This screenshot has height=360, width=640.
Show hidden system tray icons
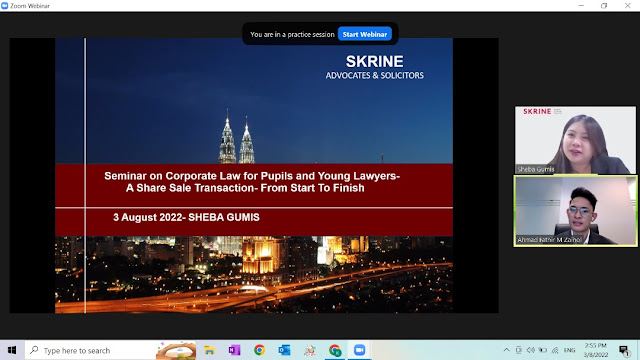tap(507, 350)
